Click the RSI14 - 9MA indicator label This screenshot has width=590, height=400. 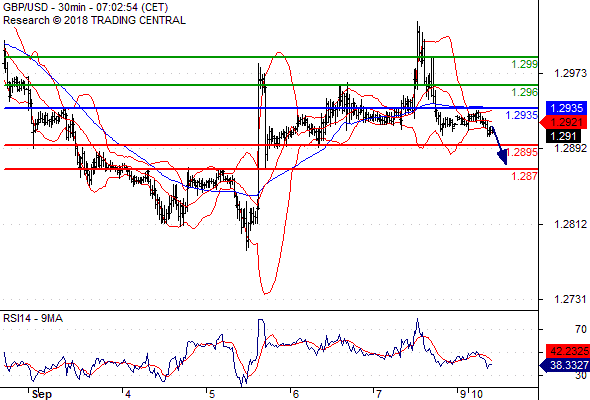tap(33, 318)
